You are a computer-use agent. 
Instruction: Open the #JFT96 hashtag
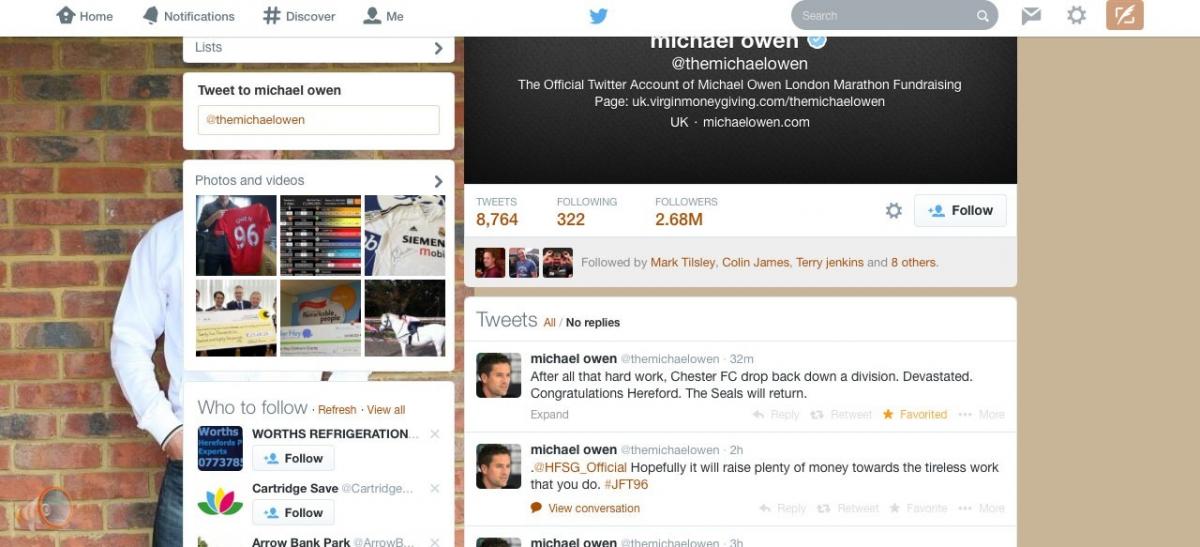tap(626, 484)
